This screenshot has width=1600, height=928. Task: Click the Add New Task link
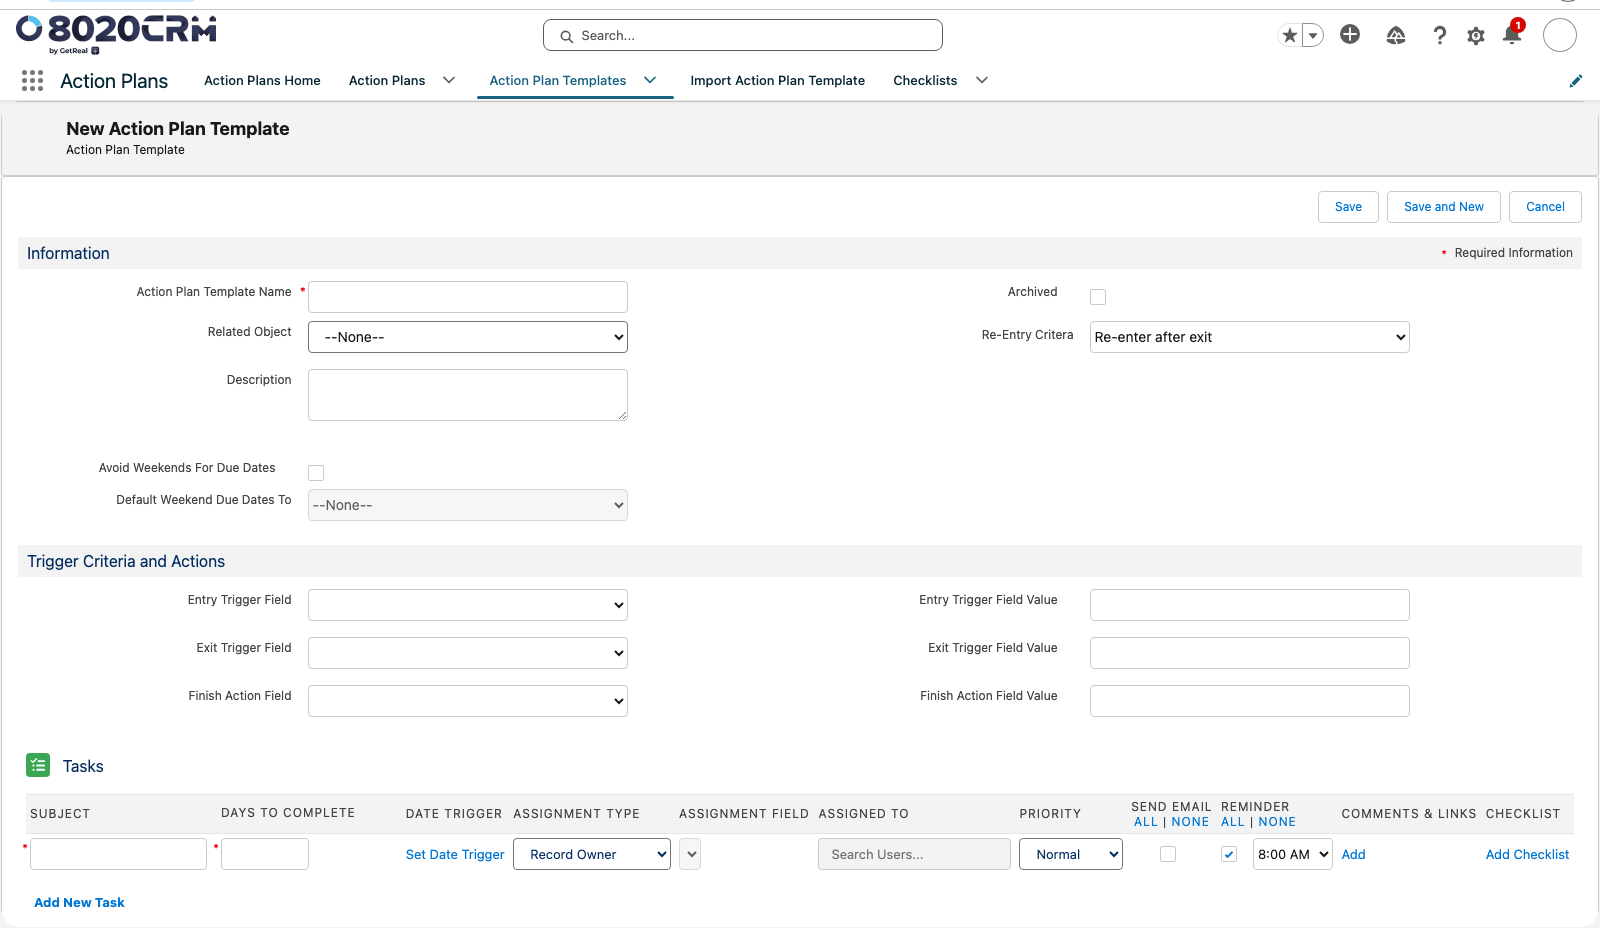click(x=79, y=903)
